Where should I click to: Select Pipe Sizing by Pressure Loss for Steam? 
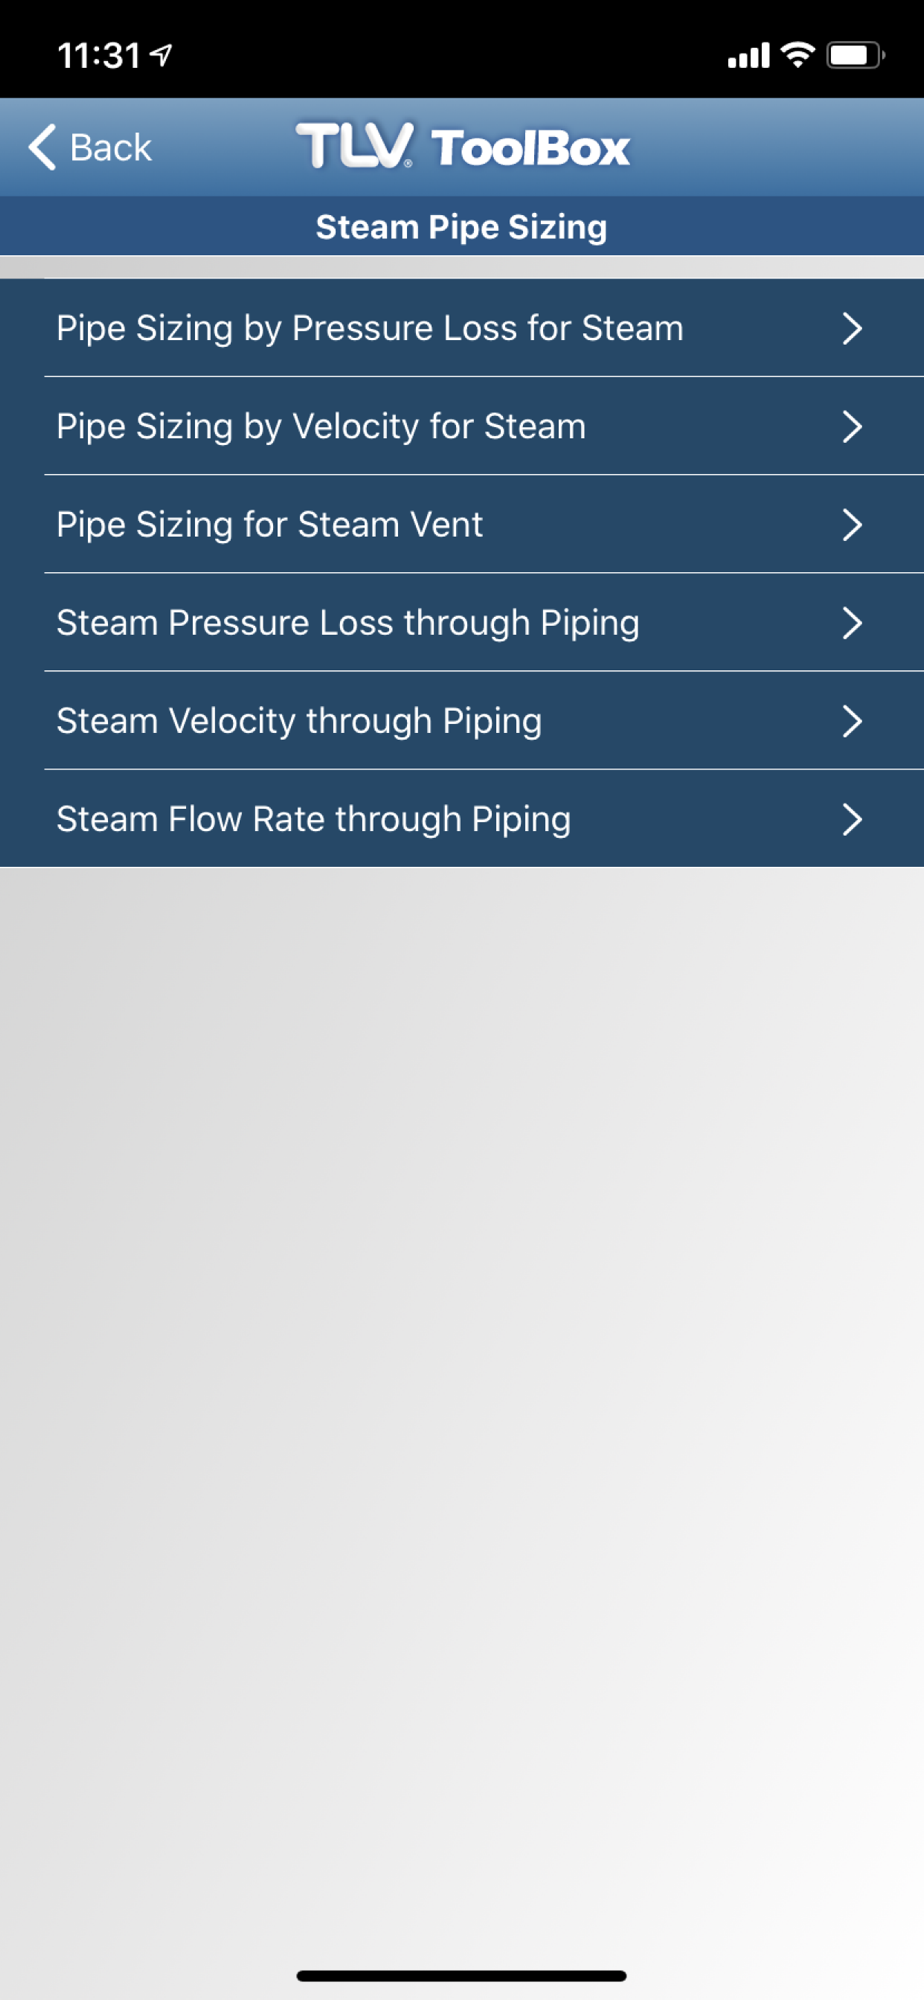tap(462, 328)
